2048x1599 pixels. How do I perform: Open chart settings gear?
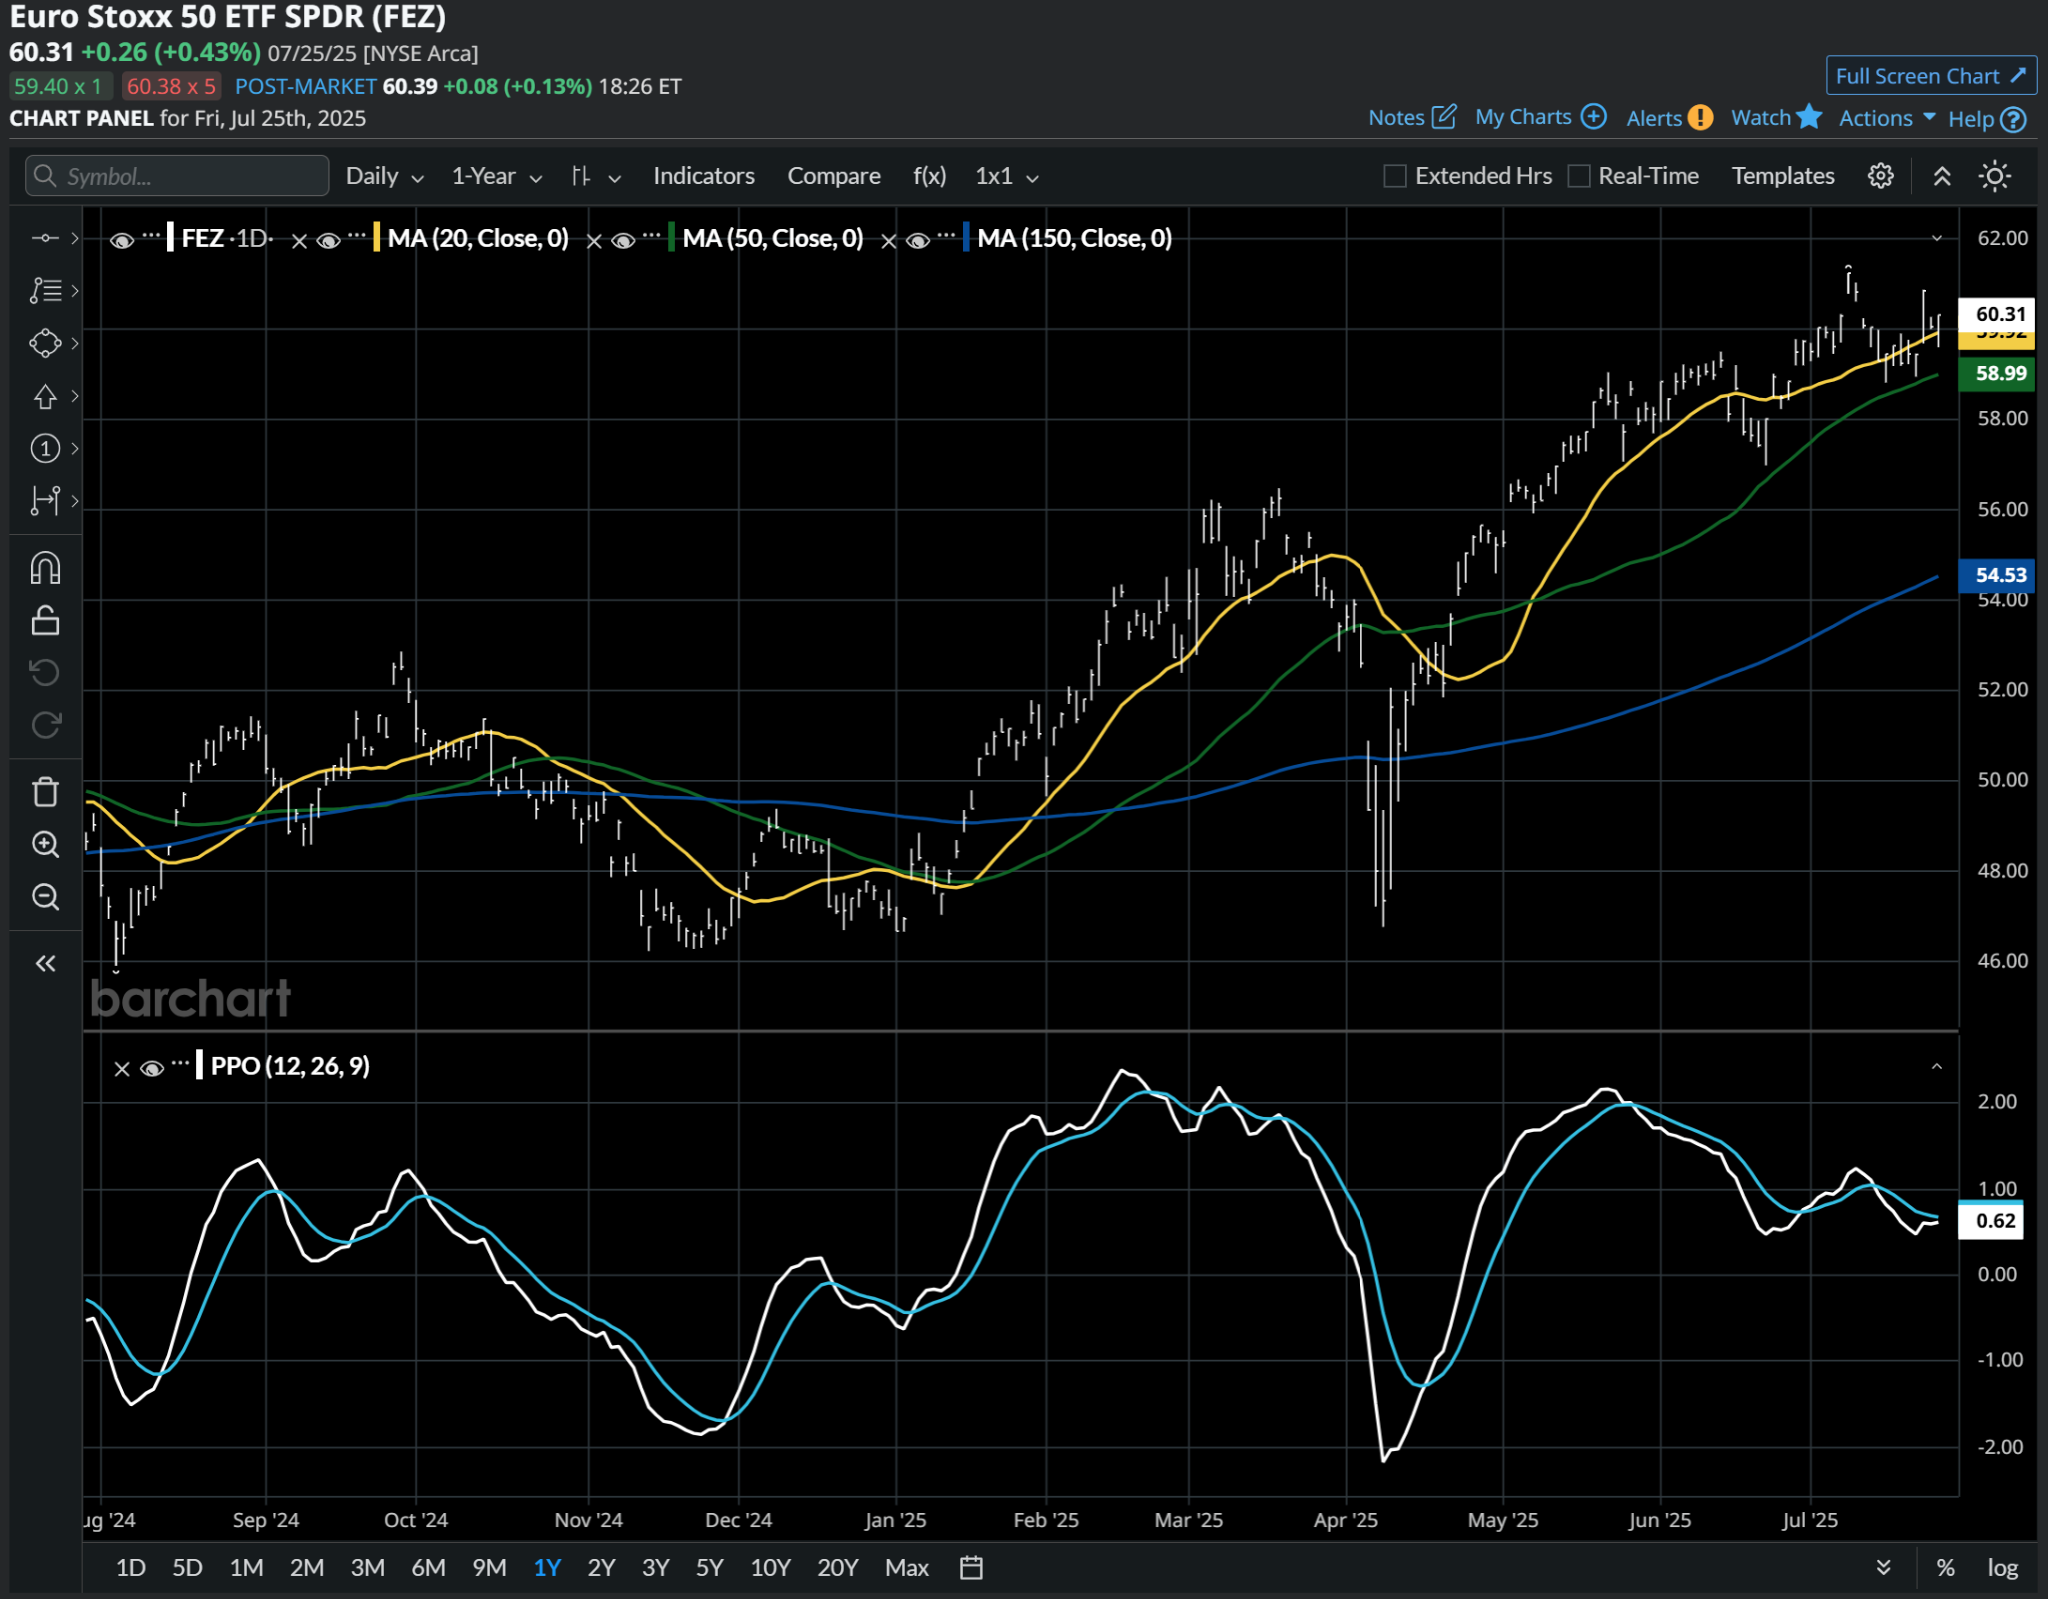pos(1880,176)
